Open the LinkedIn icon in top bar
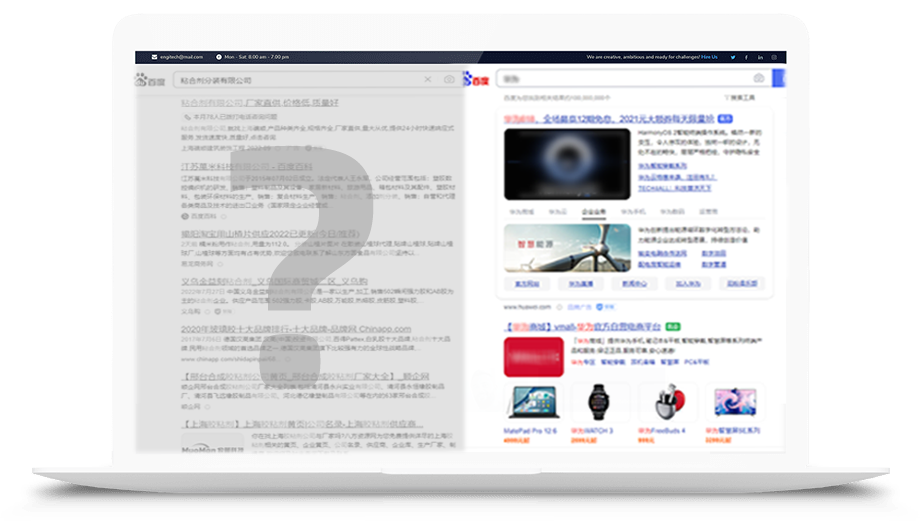The width and height of the screenshot is (920, 521). (x=760, y=57)
